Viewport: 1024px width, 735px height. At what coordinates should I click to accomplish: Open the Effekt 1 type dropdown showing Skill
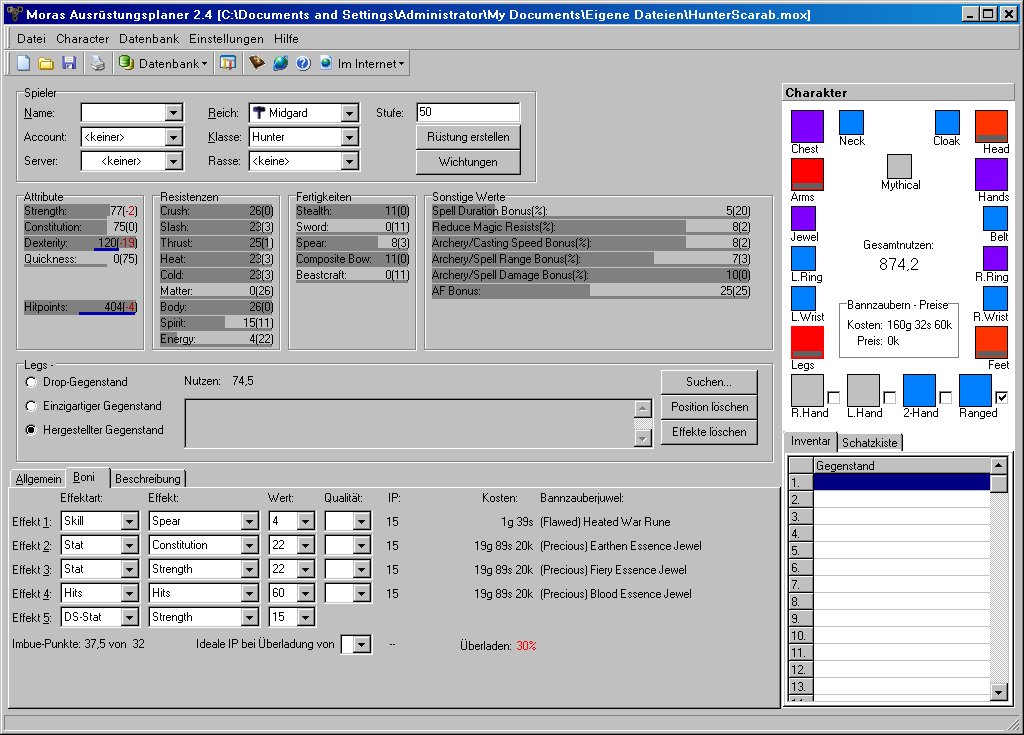click(129, 521)
